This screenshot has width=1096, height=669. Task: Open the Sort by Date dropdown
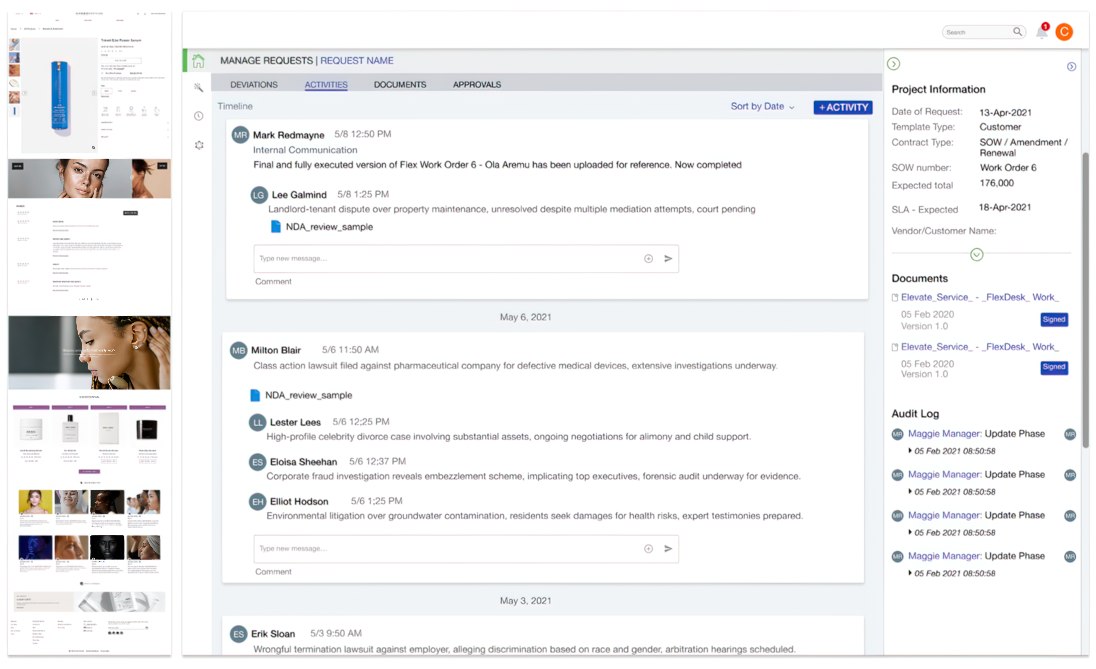point(763,106)
